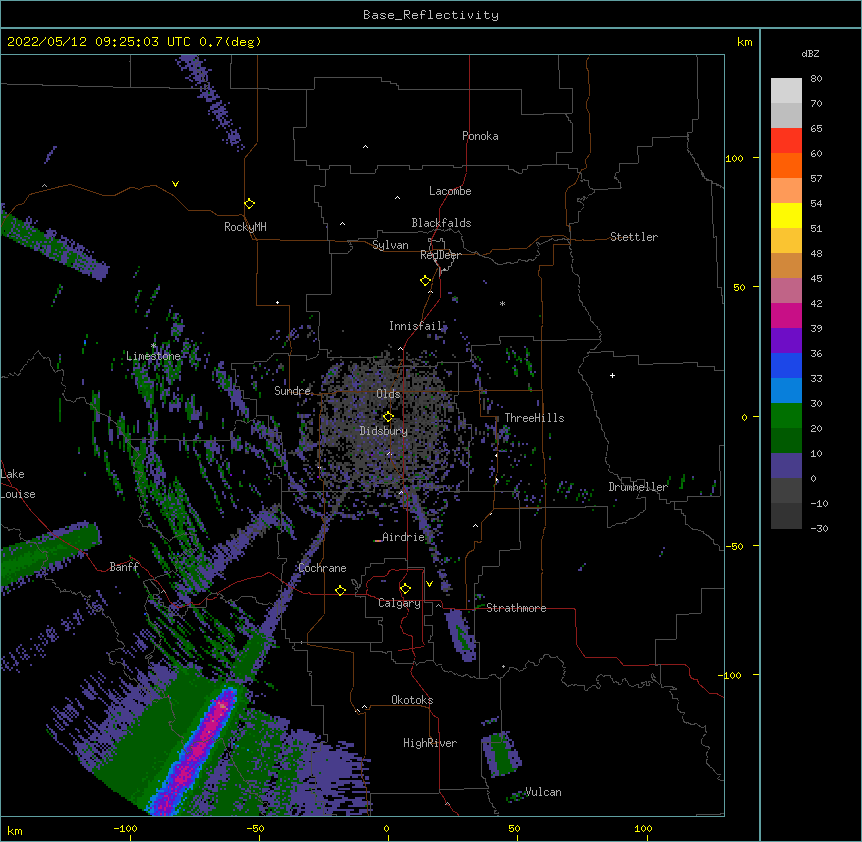Click the Limestone label on the map
This screenshot has height=842, width=862.
pyautogui.click(x=153, y=356)
